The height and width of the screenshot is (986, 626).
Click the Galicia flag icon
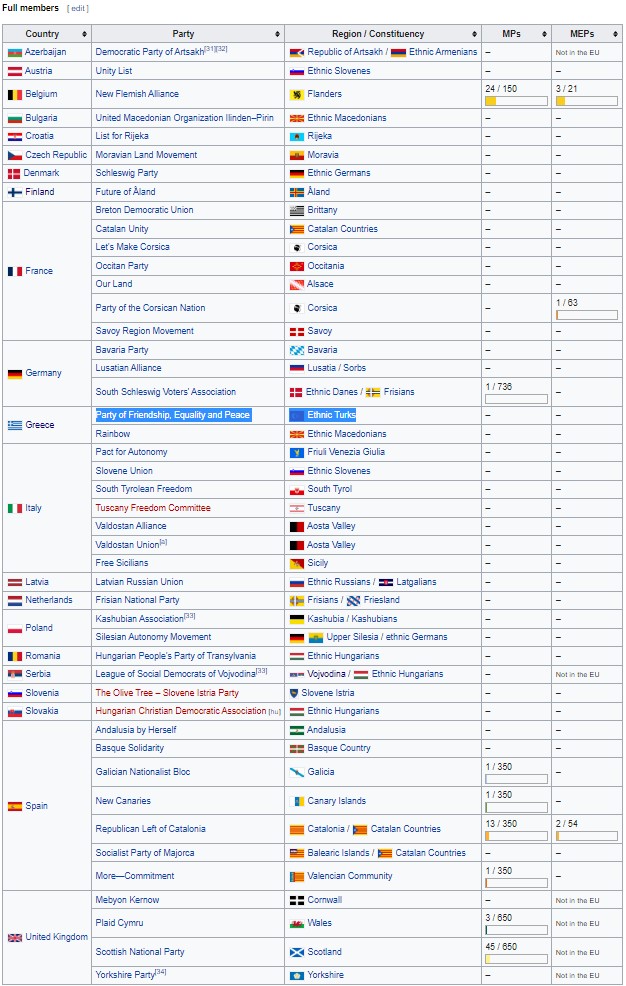coord(297,773)
